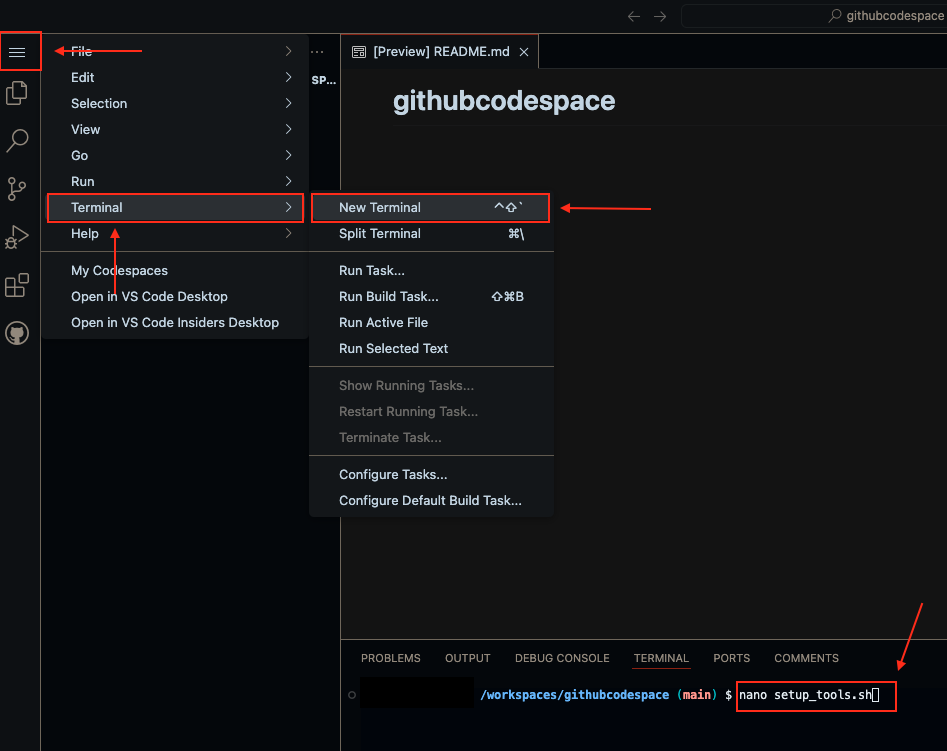Expand the View submenu
The height and width of the screenshot is (751, 947).
point(175,129)
